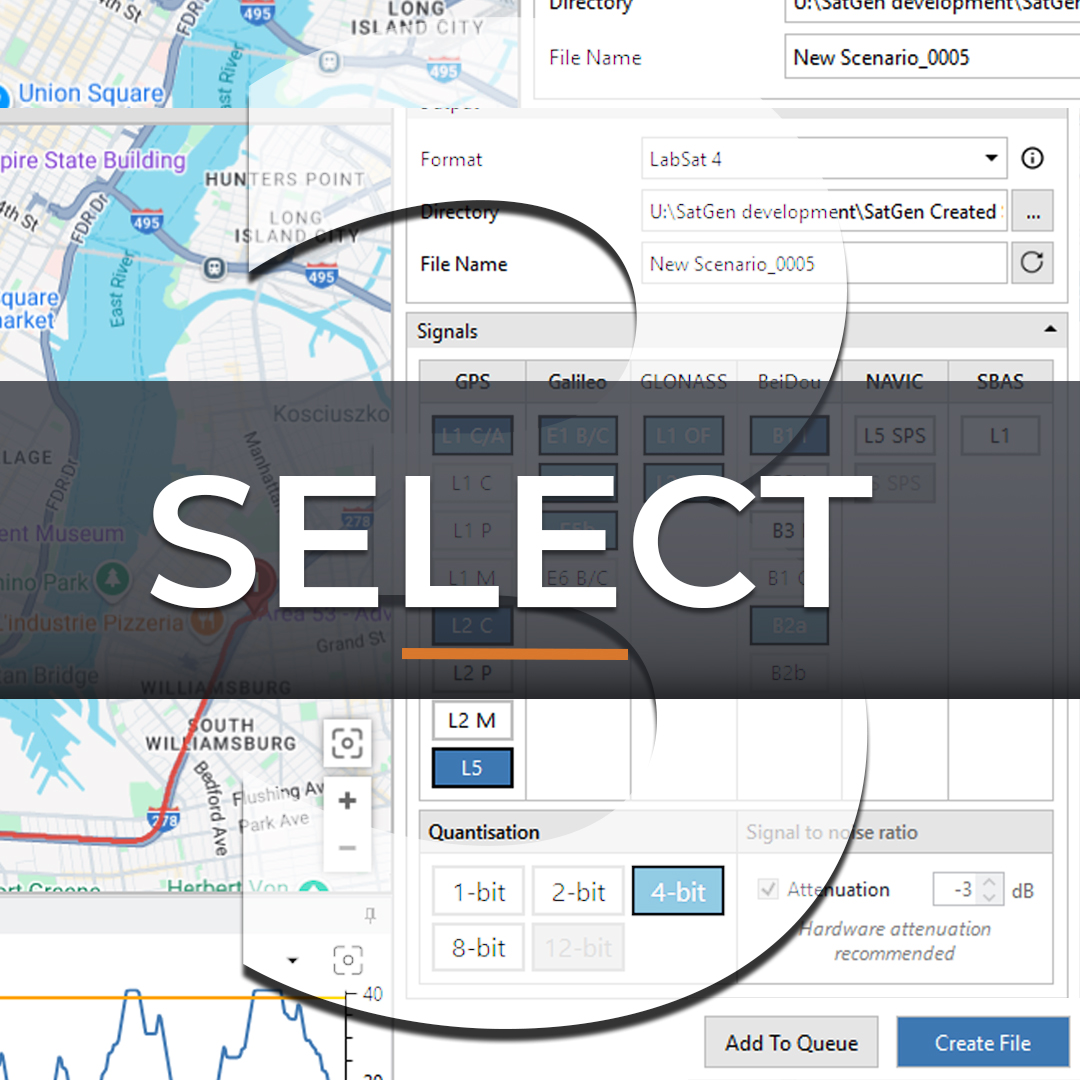Enable the GPS L2 M signal

tap(471, 720)
